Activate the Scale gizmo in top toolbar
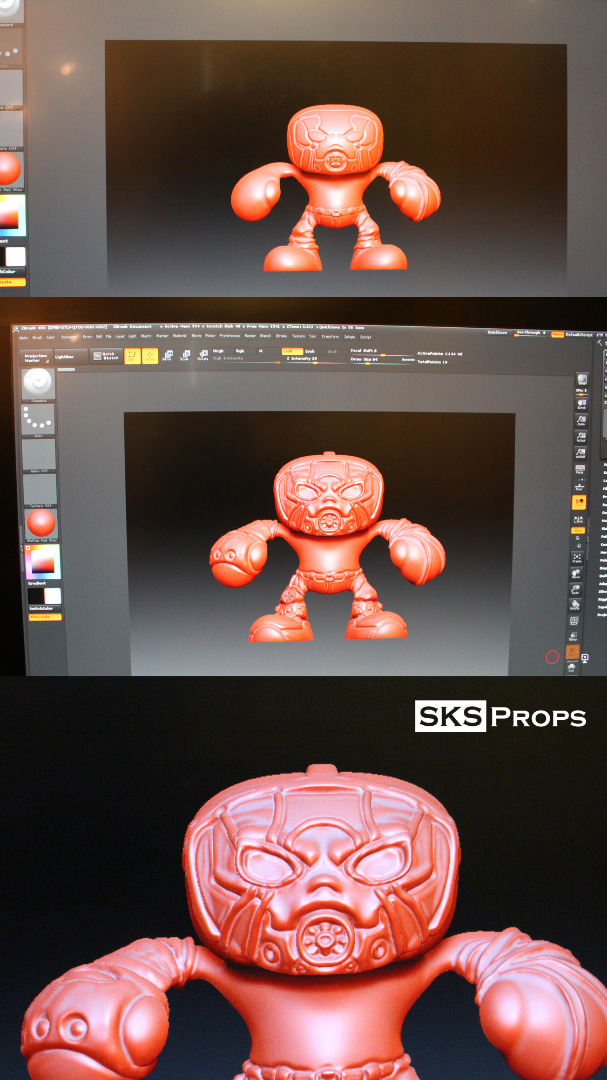This screenshot has width=607, height=1080. coord(185,355)
